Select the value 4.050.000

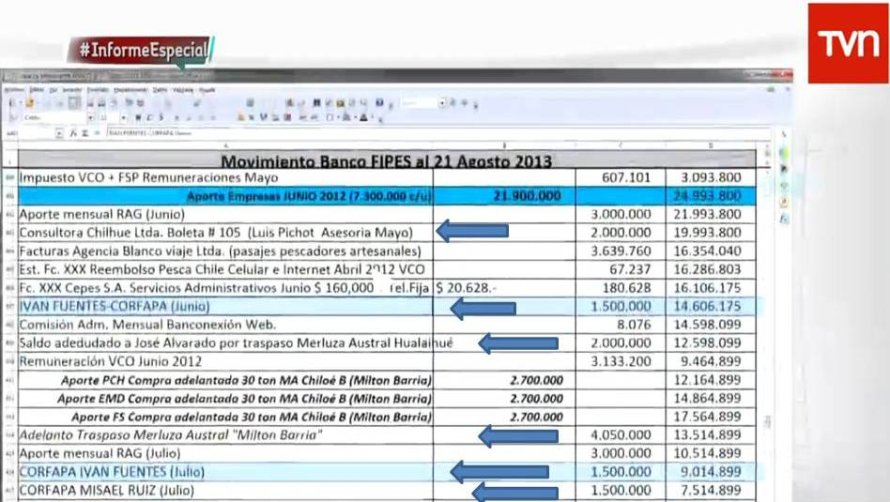click(620, 435)
